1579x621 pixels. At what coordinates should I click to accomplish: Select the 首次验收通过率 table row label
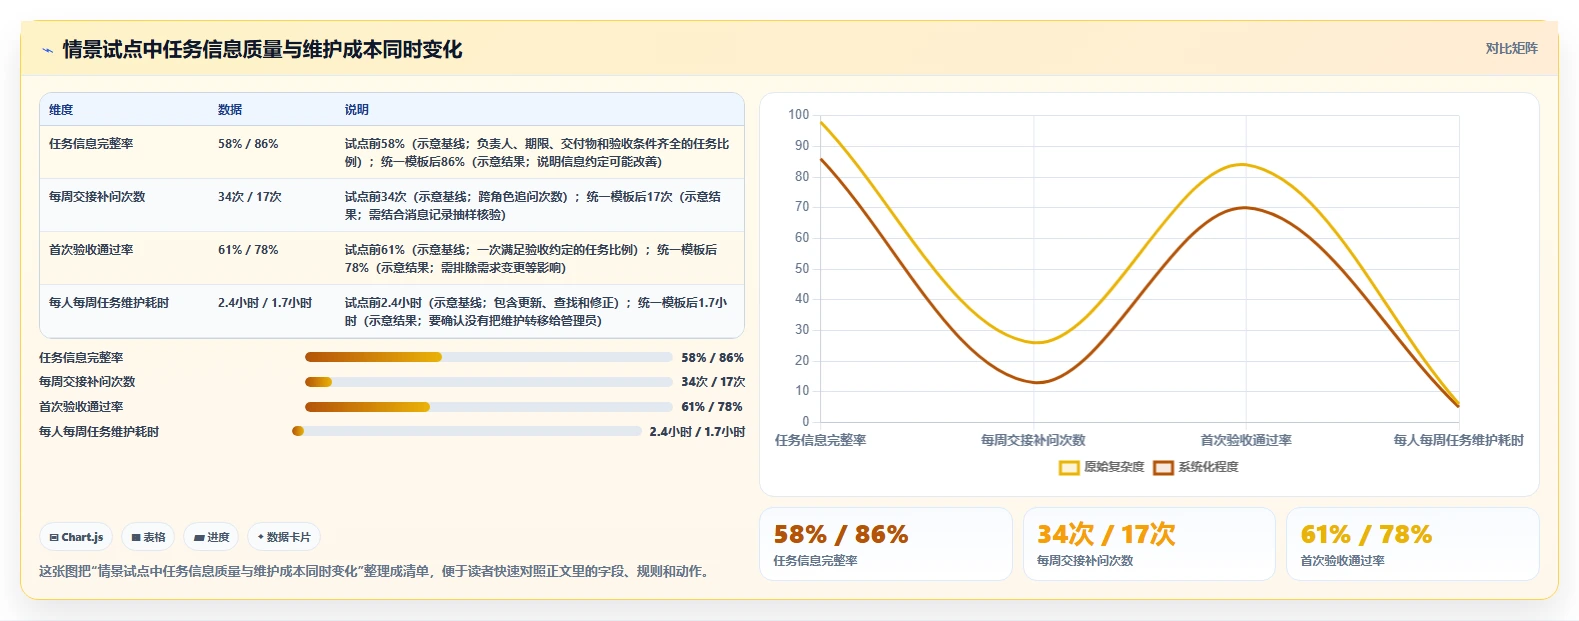[91, 250]
